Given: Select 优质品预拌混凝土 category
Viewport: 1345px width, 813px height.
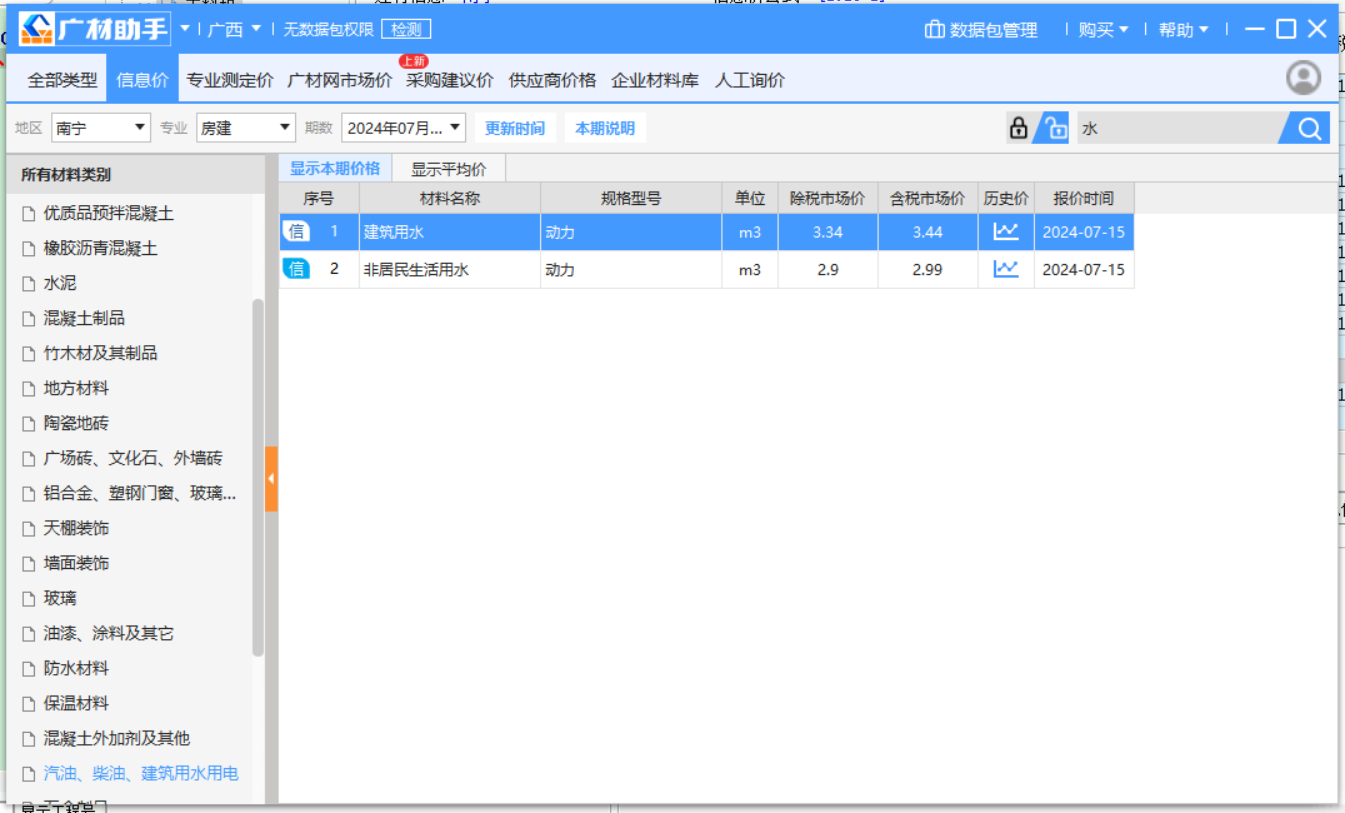Looking at the screenshot, I should [x=109, y=213].
